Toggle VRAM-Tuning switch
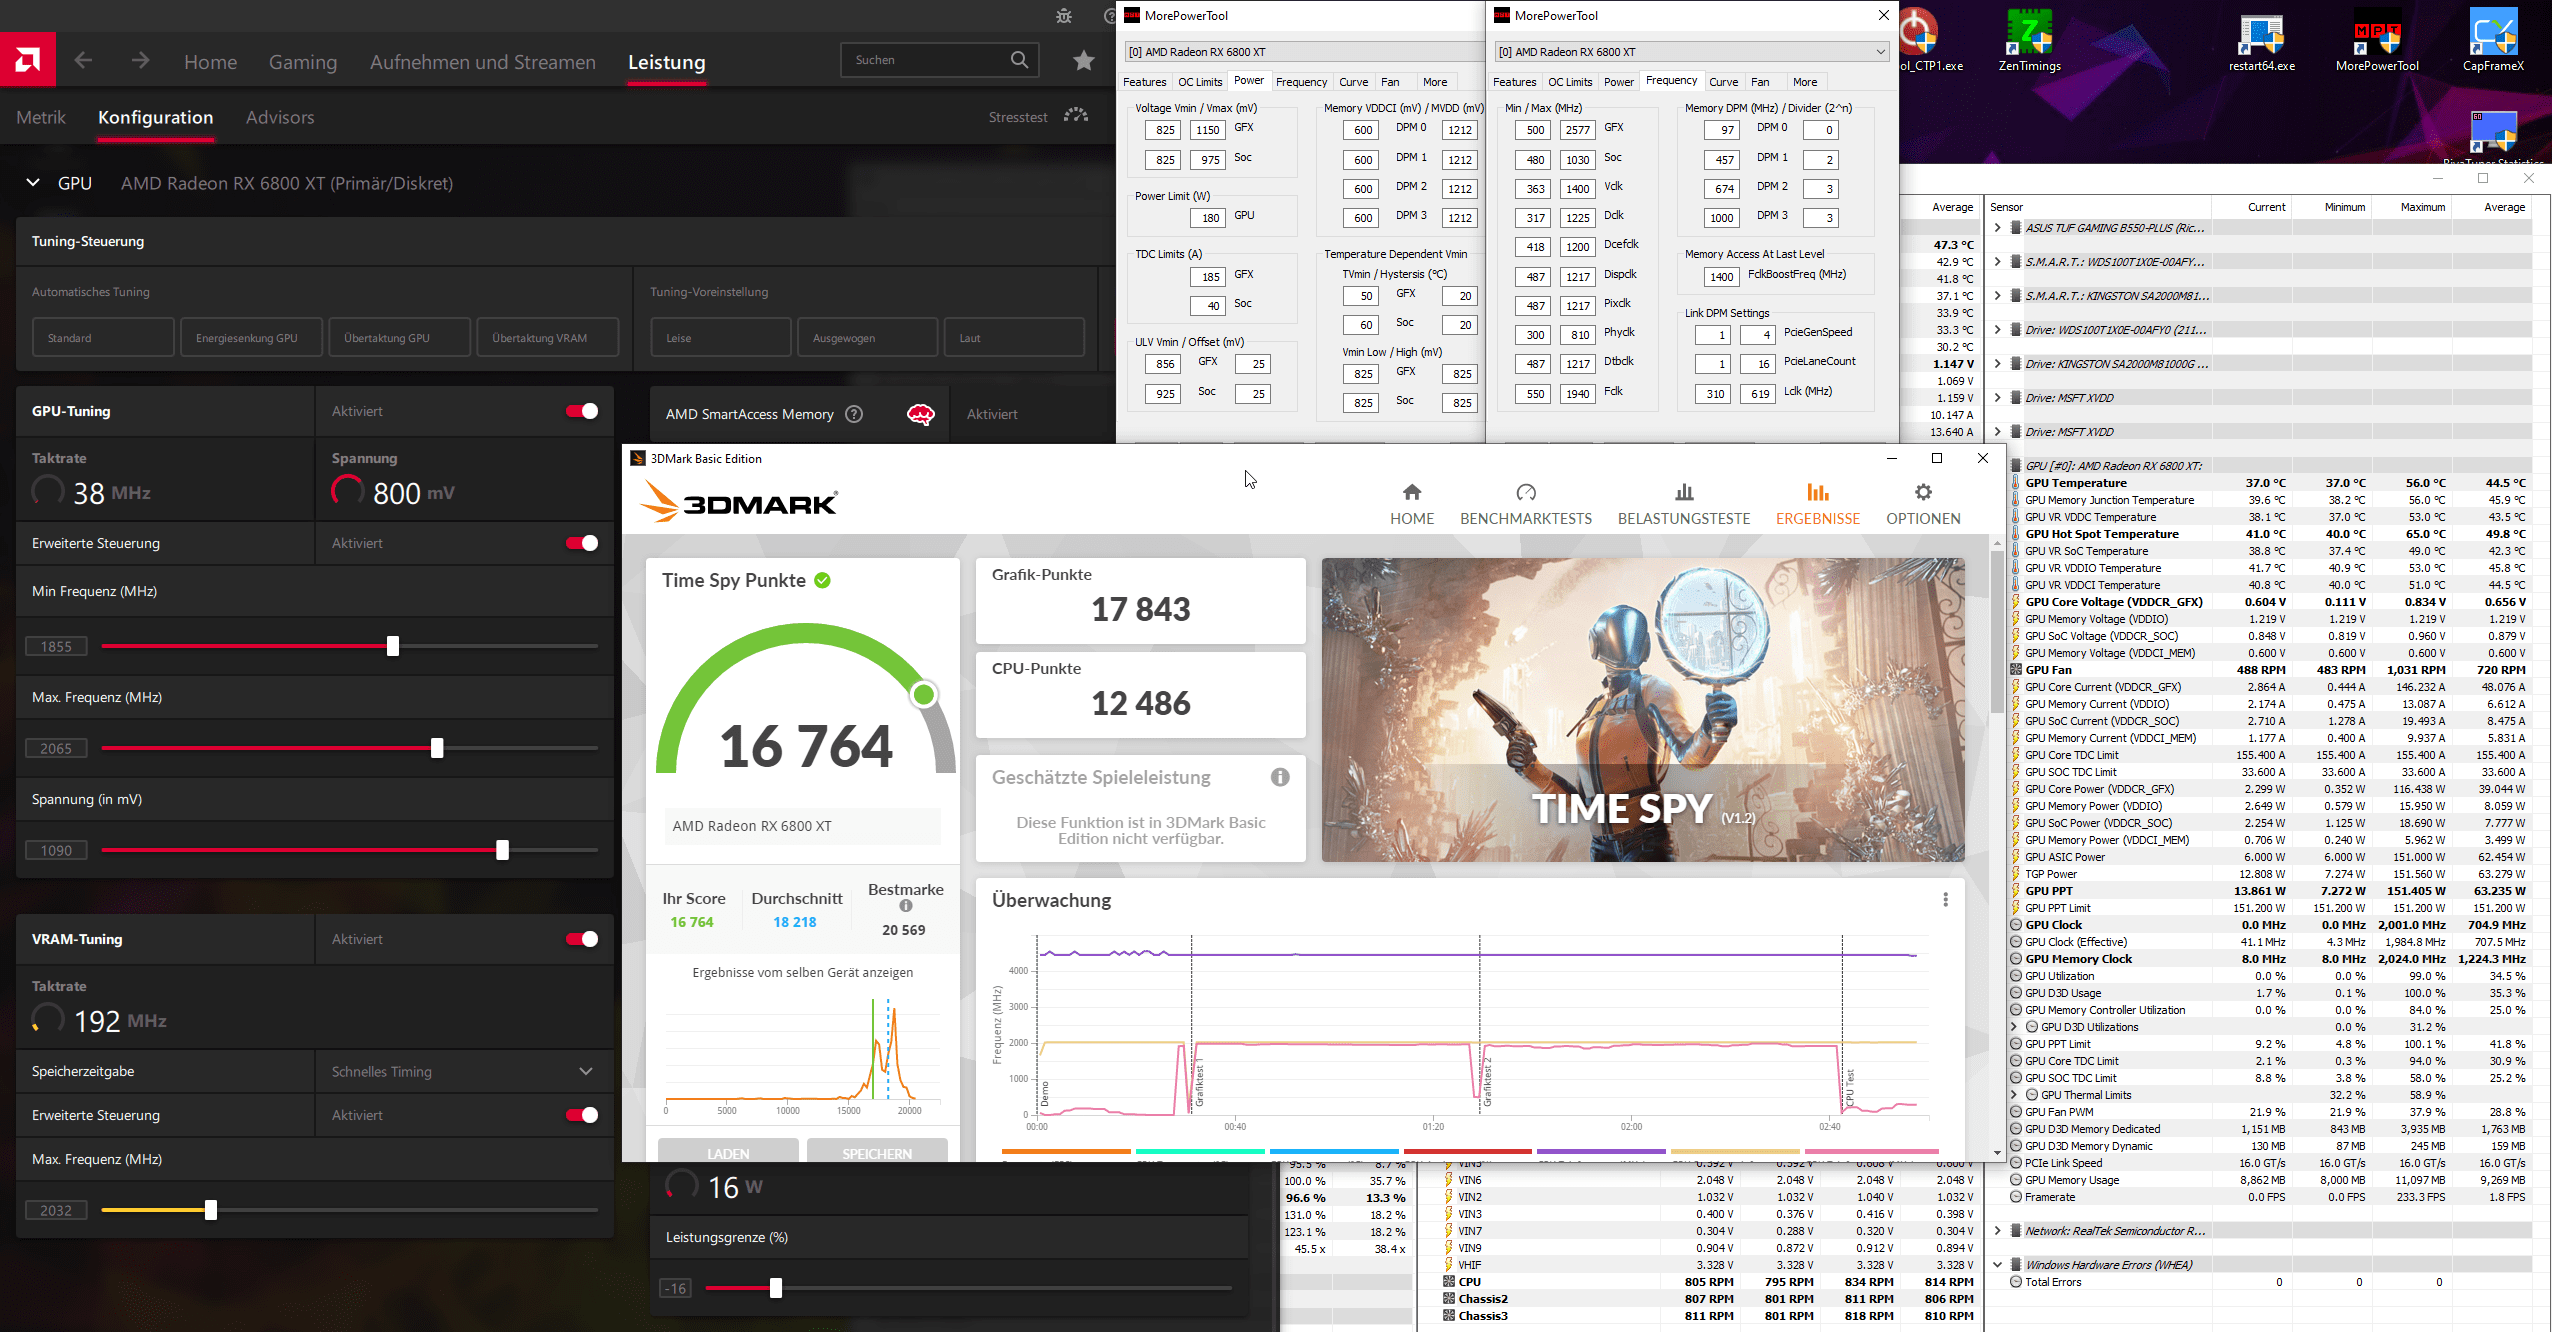This screenshot has height=1332, width=2552. tap(581, 939)
